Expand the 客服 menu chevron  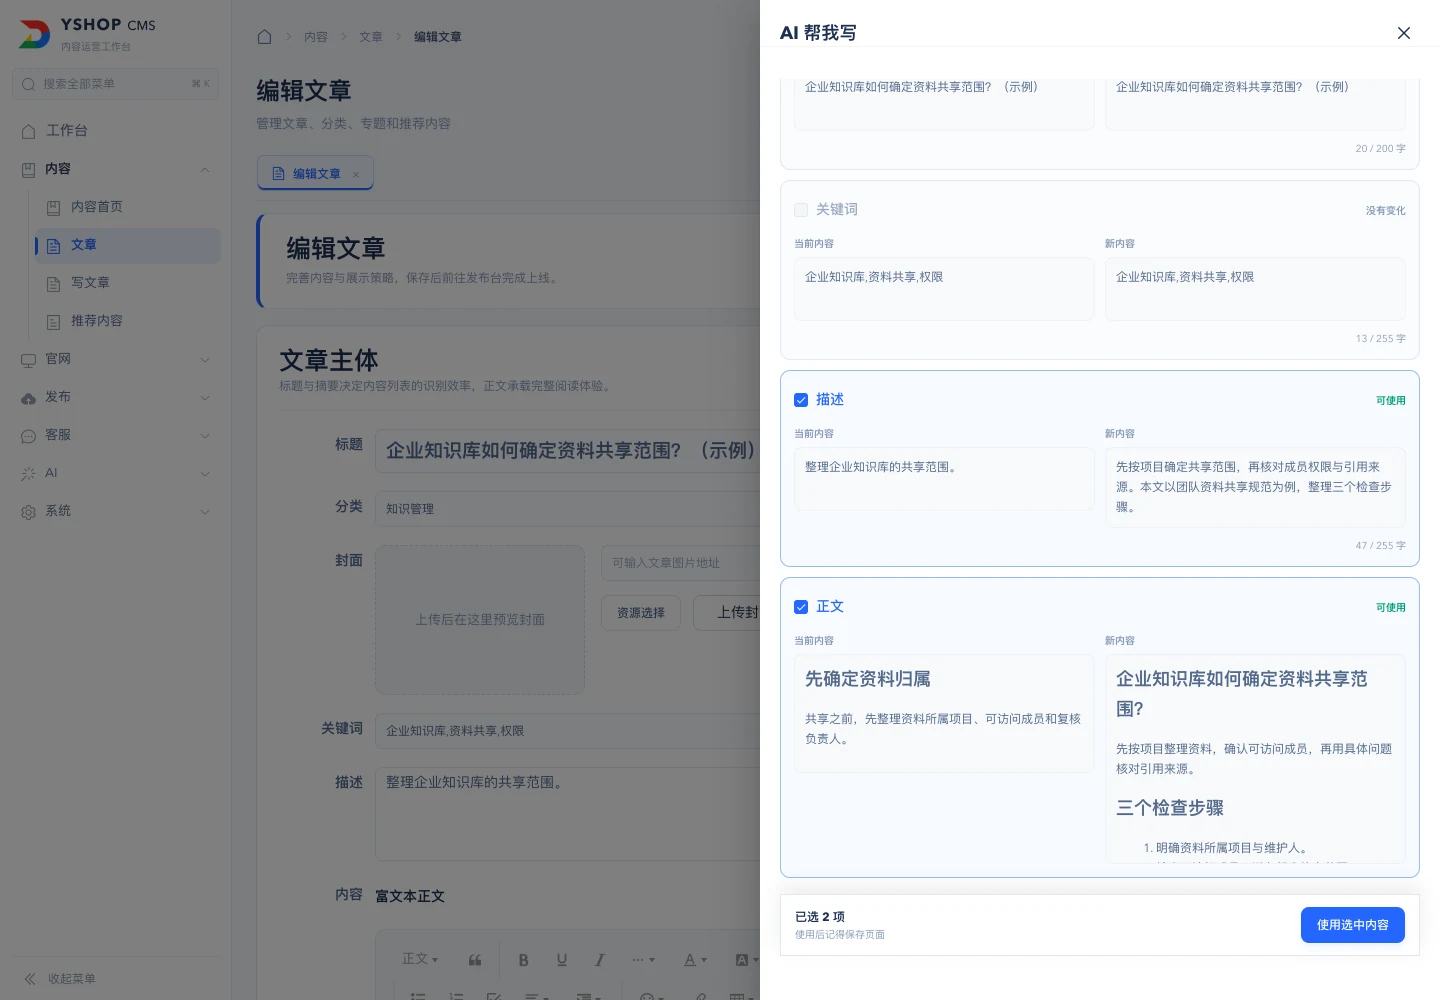[x=205, y=435]
